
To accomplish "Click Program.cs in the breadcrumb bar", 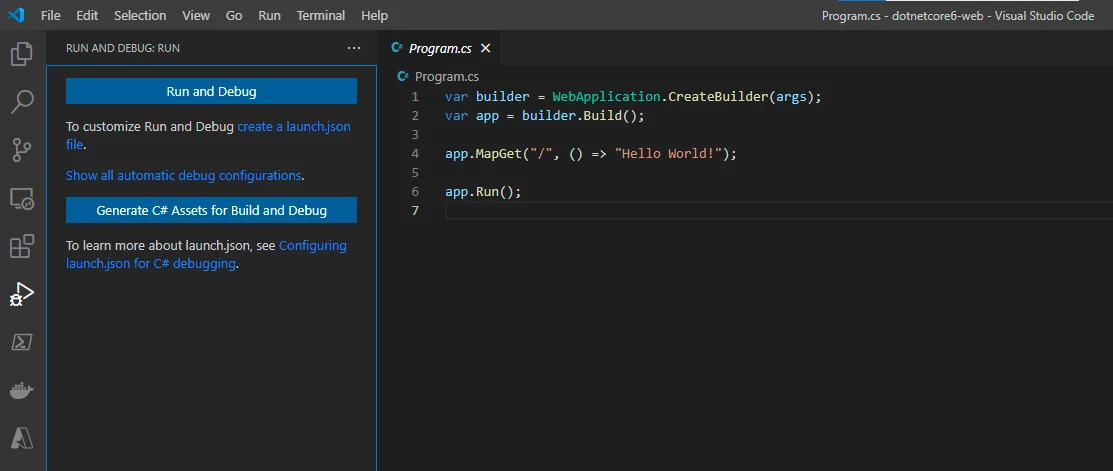I will tap(446, 76).
